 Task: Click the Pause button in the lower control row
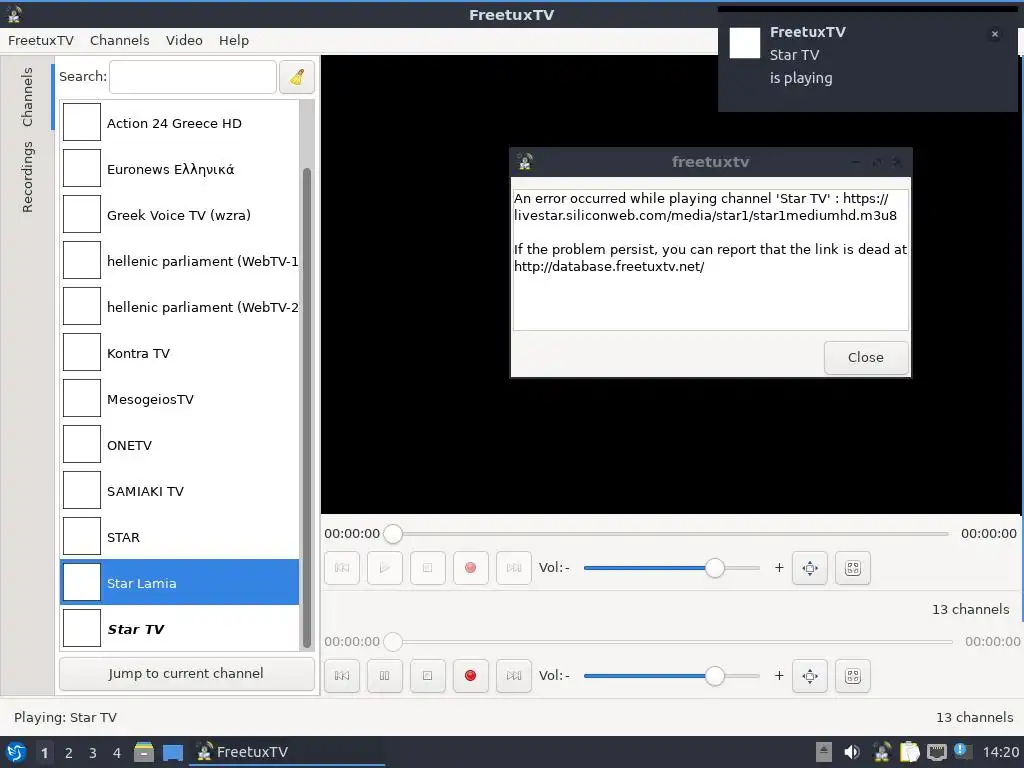385,676
